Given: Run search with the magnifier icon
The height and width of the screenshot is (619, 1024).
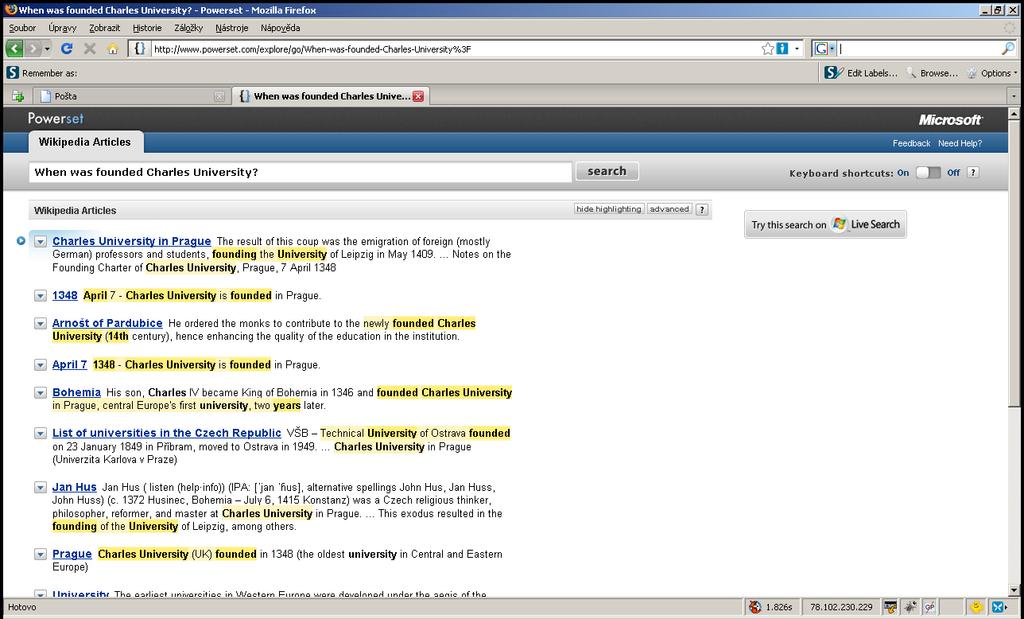Looking at the screenshot, I should 1008,49.
